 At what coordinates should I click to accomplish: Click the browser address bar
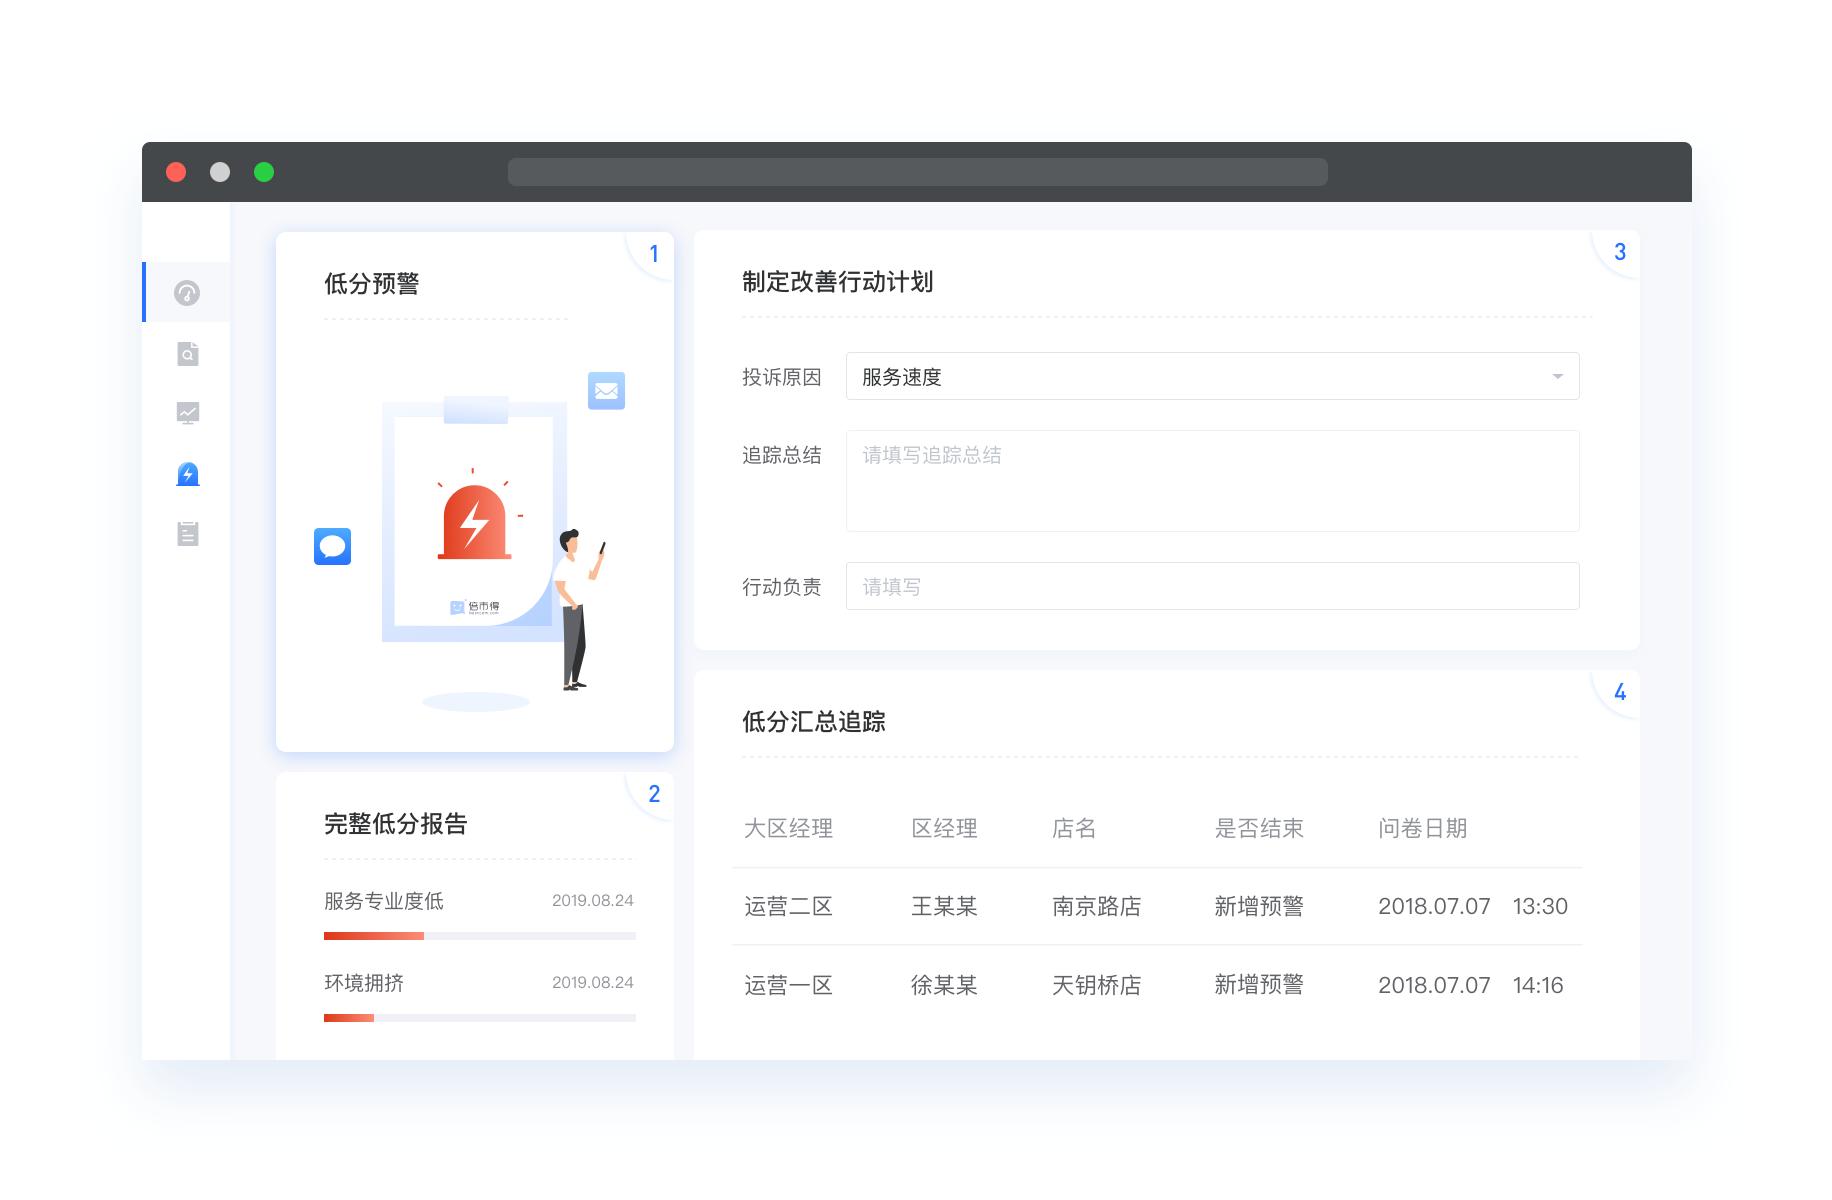(x=916, y=171)
